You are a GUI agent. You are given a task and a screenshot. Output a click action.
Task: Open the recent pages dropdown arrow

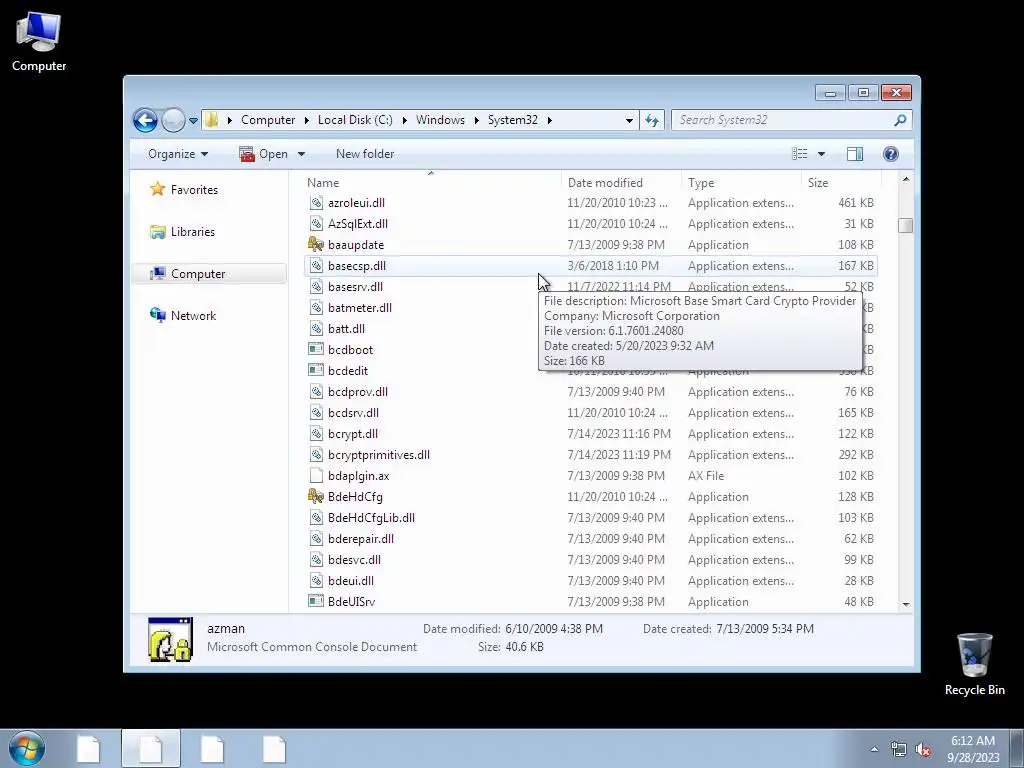pyautogui.click(x=193, y=121)
